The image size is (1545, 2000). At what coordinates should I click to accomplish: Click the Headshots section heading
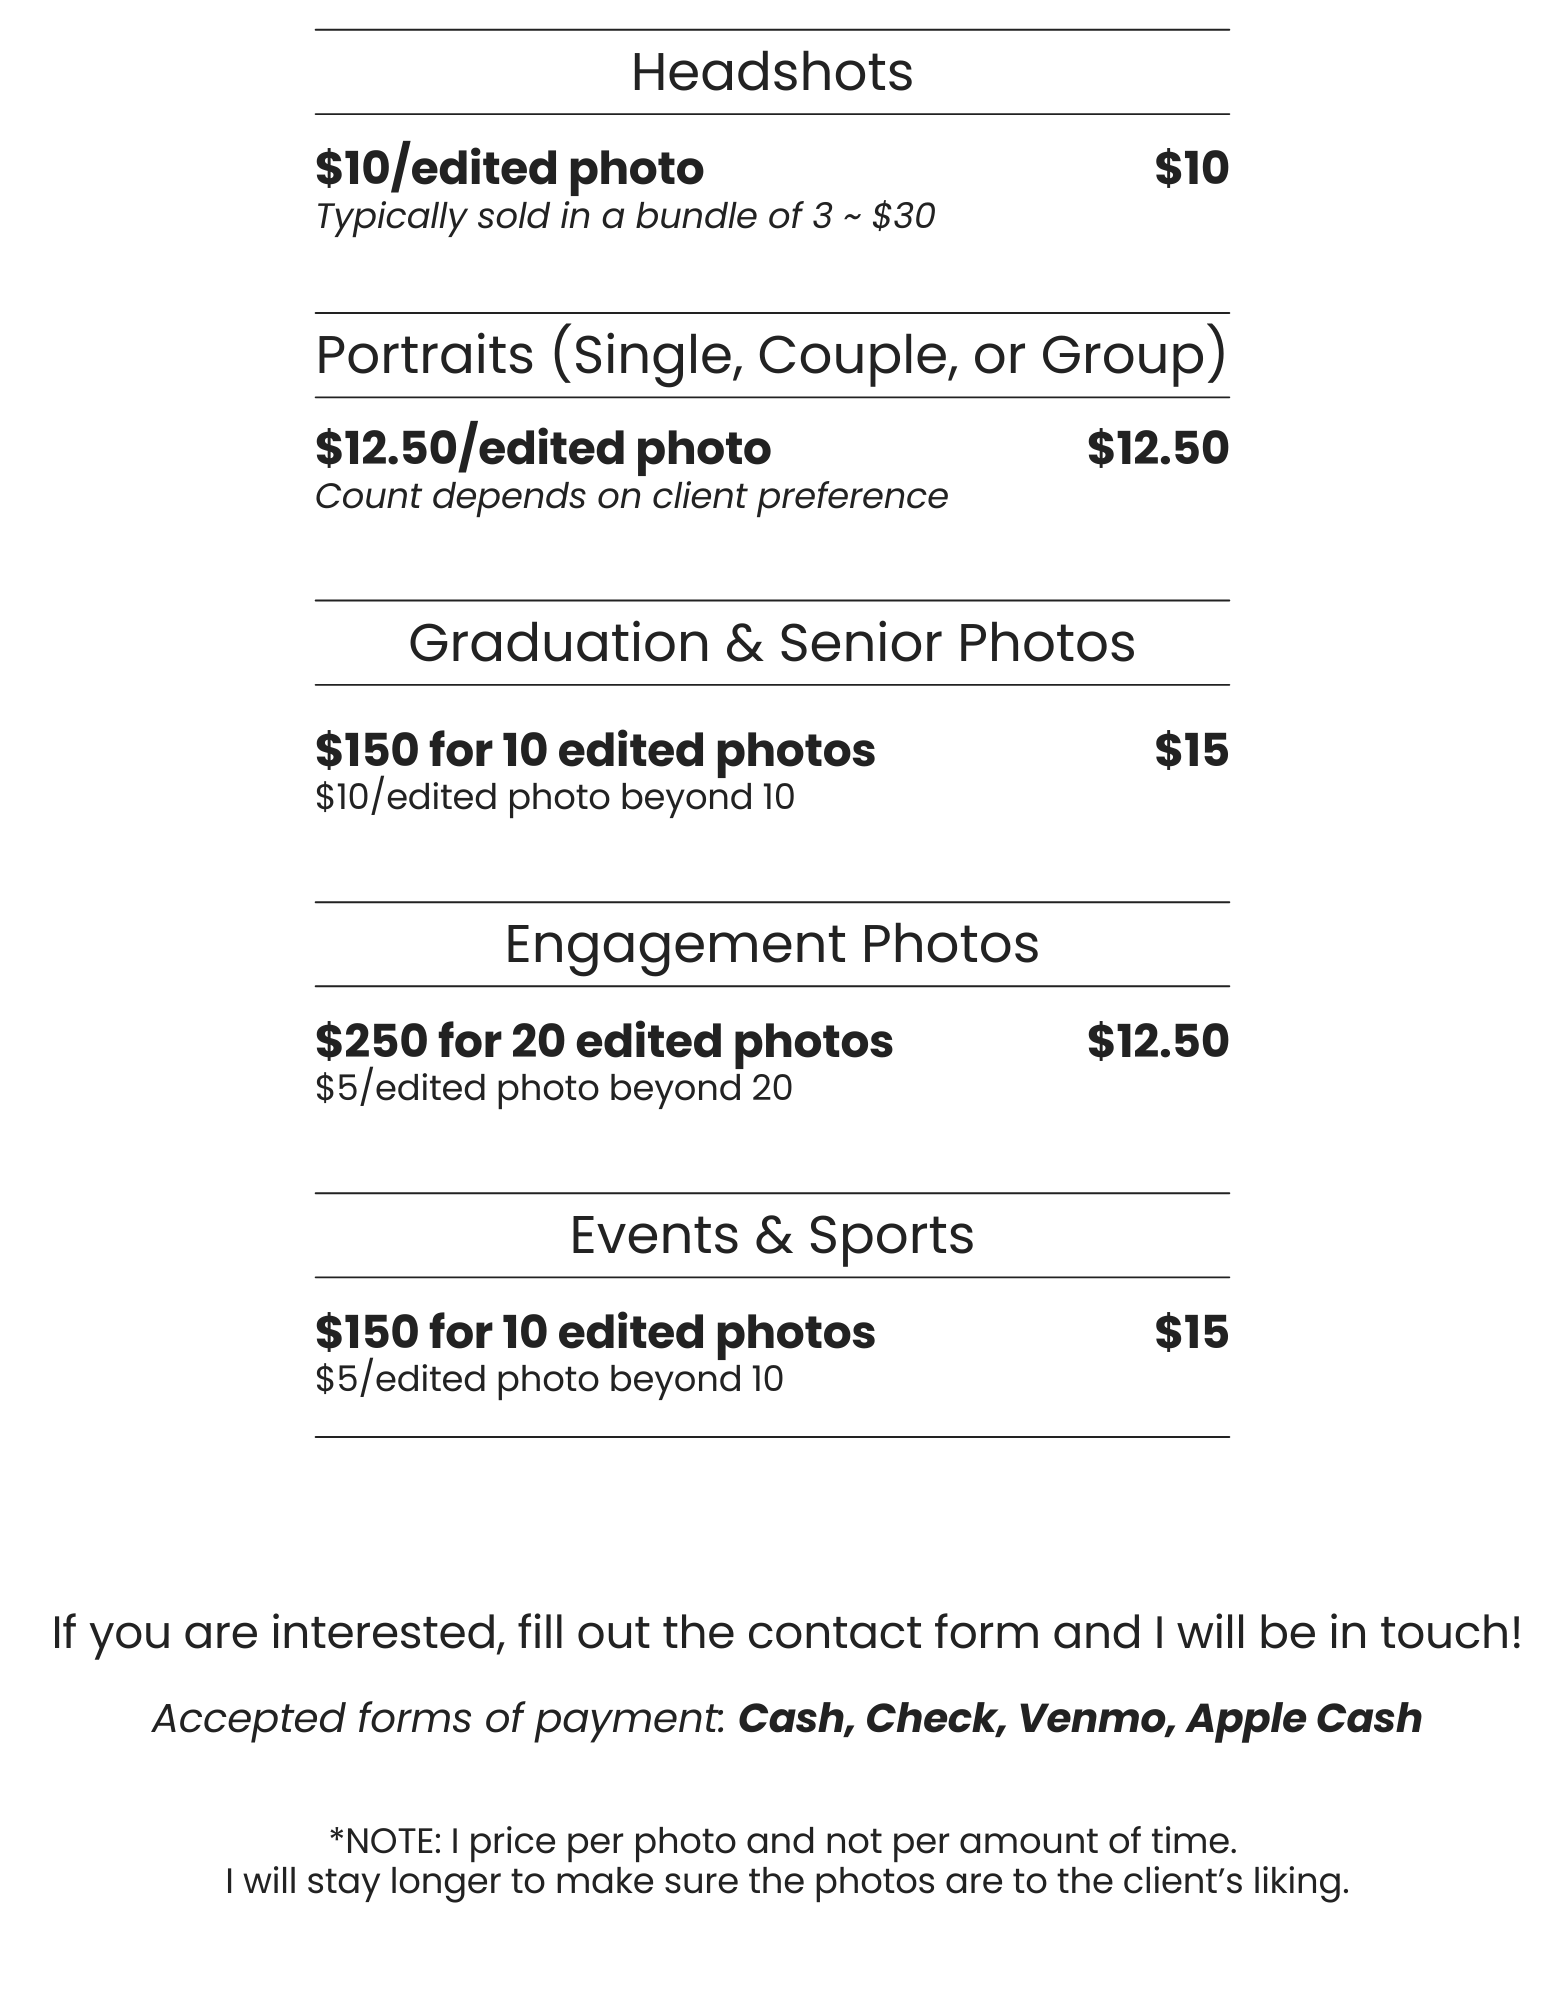[x=772, y=72]
